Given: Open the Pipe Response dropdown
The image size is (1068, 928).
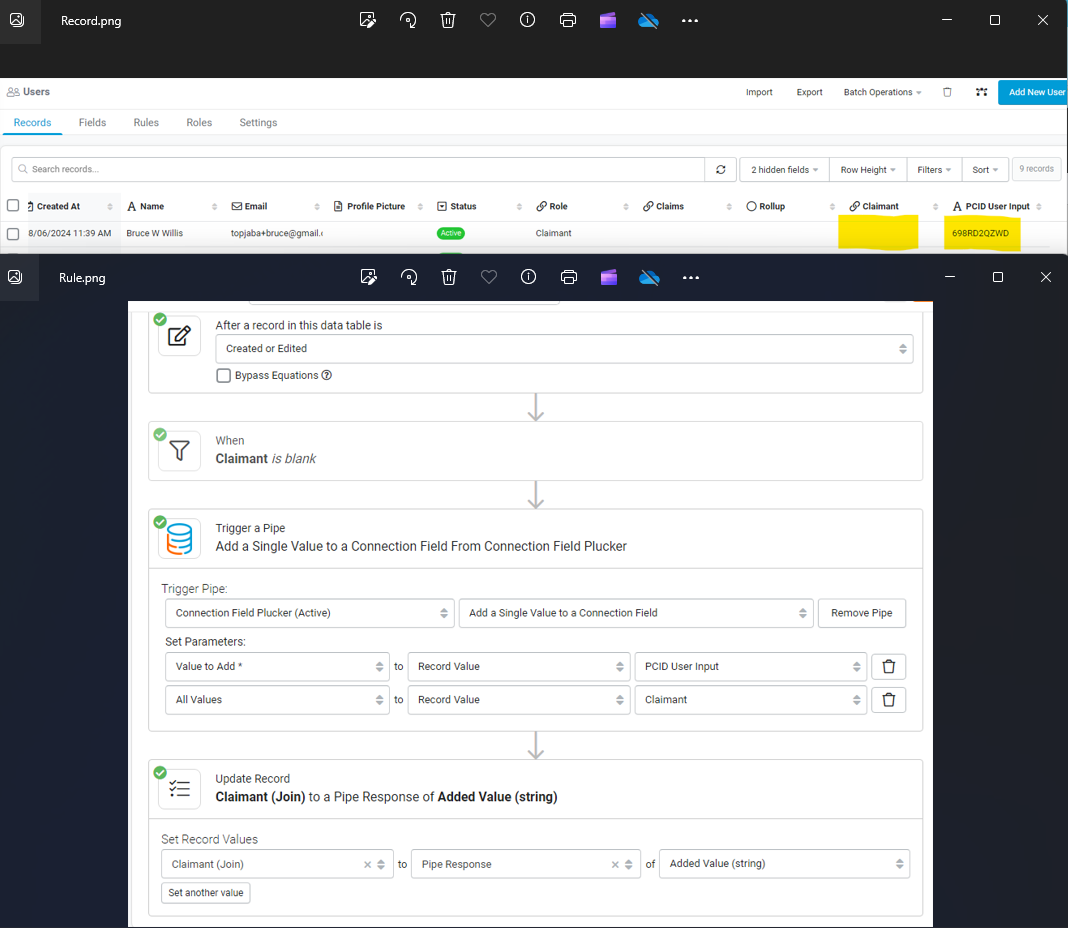Looking at the screenshot, I should click(526, 864).
